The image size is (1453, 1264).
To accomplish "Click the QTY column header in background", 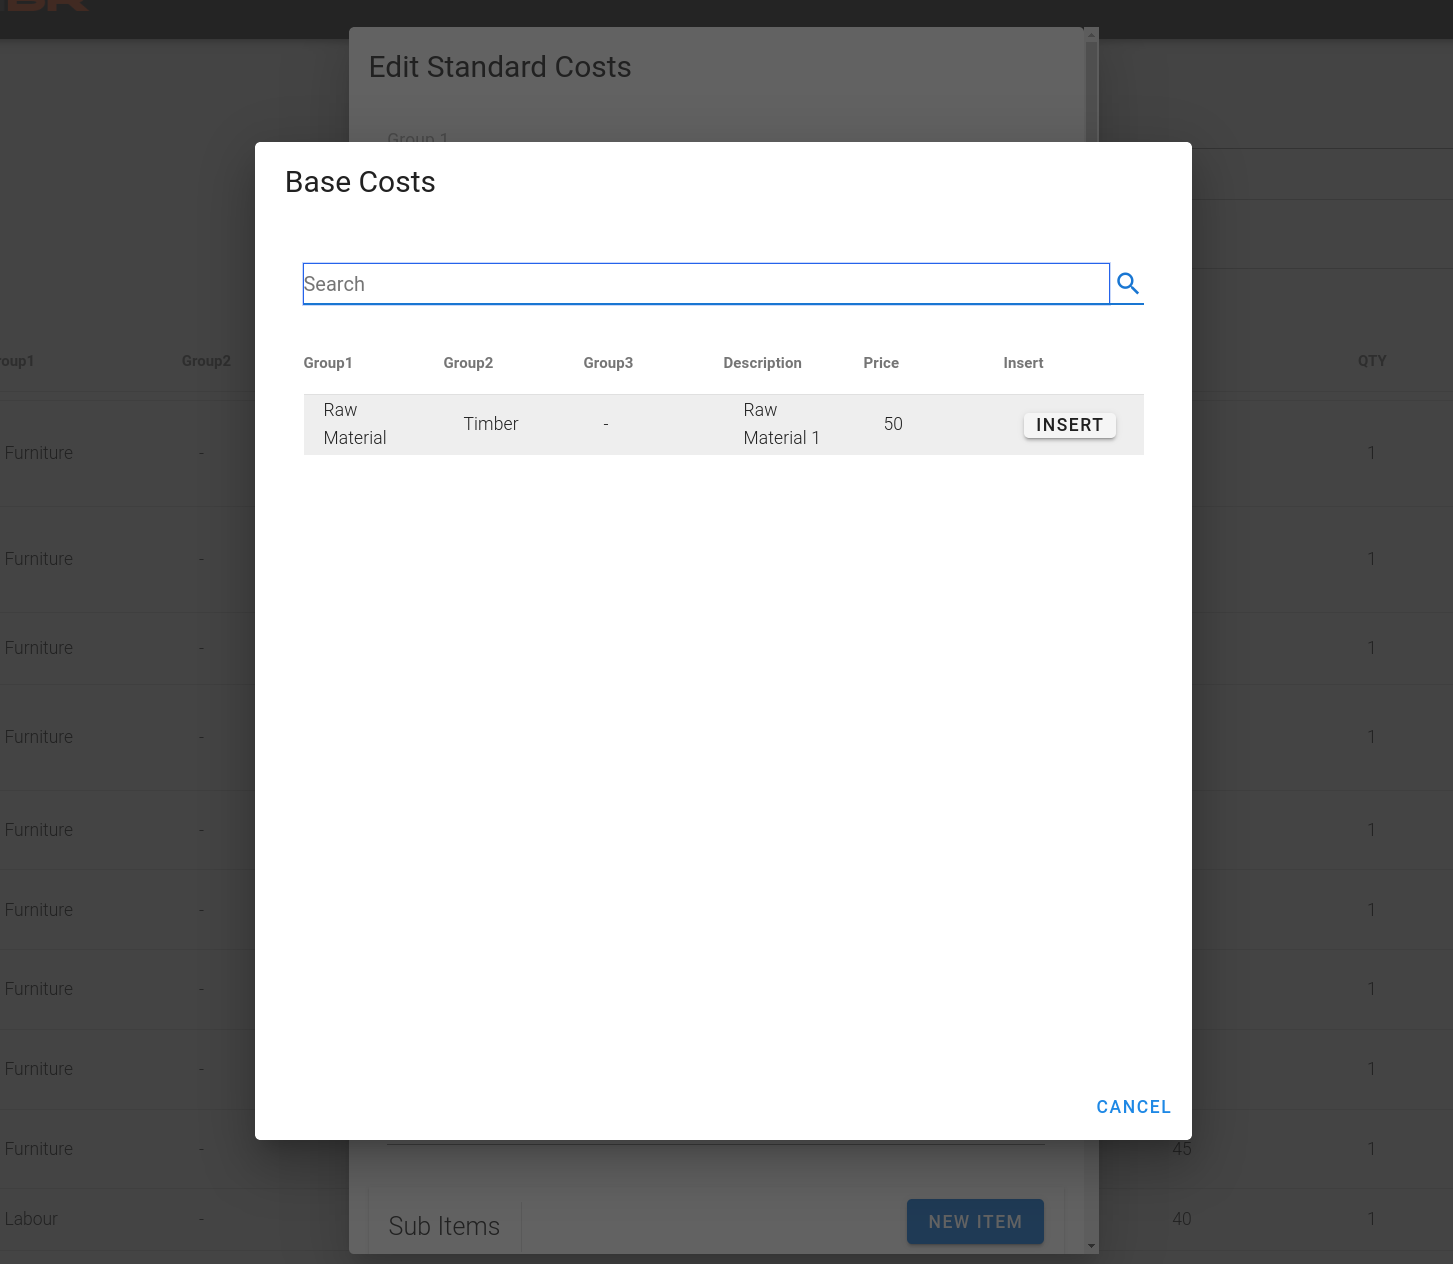I will pyautogui.click(x=1372, y=361).
